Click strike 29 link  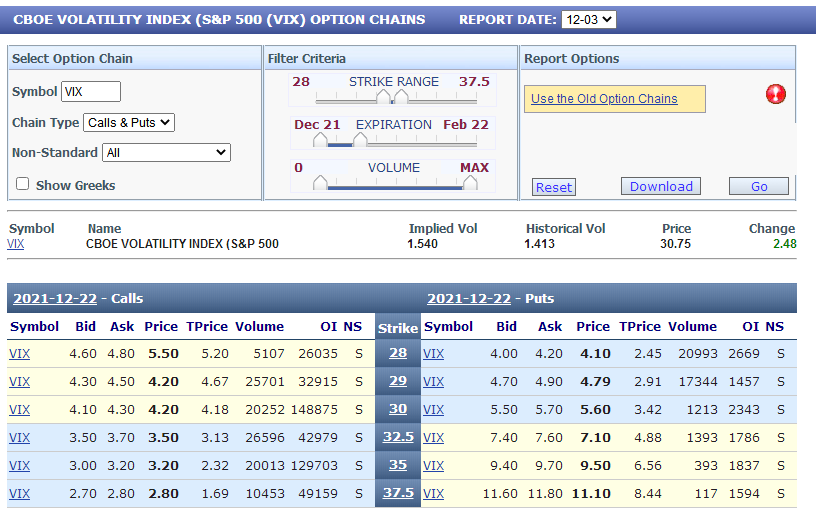[x=398, y=381]
